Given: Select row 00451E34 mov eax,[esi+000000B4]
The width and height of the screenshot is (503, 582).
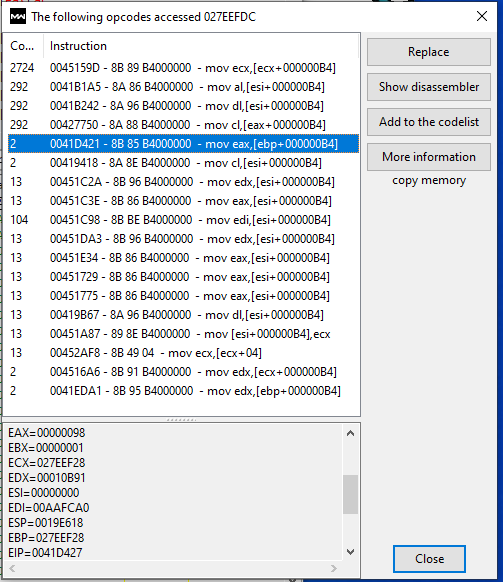Looking at the screenshot, I should click(x=183, y=258).
